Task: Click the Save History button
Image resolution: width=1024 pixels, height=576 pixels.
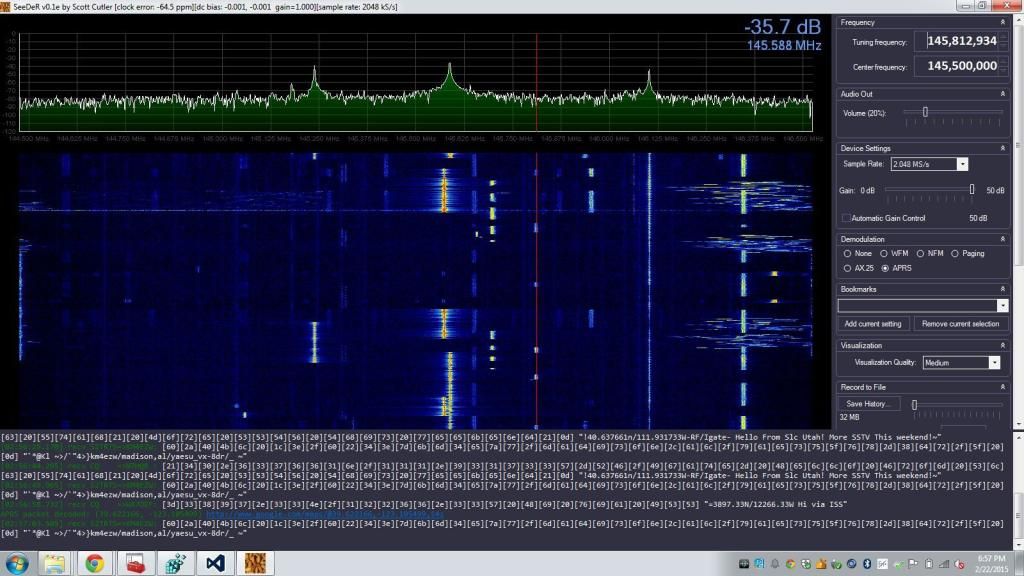Action: [869, 404]
